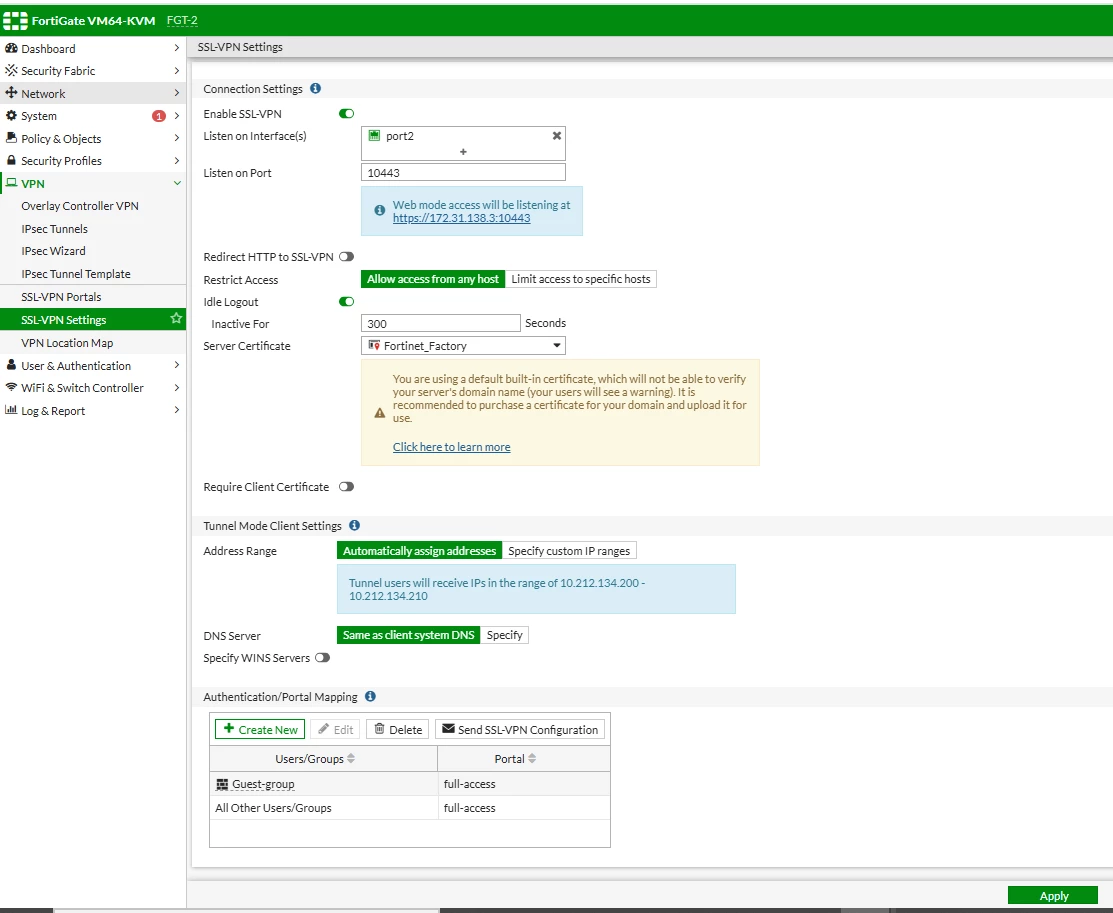Click the System gear icon

(x=11, y=116)
